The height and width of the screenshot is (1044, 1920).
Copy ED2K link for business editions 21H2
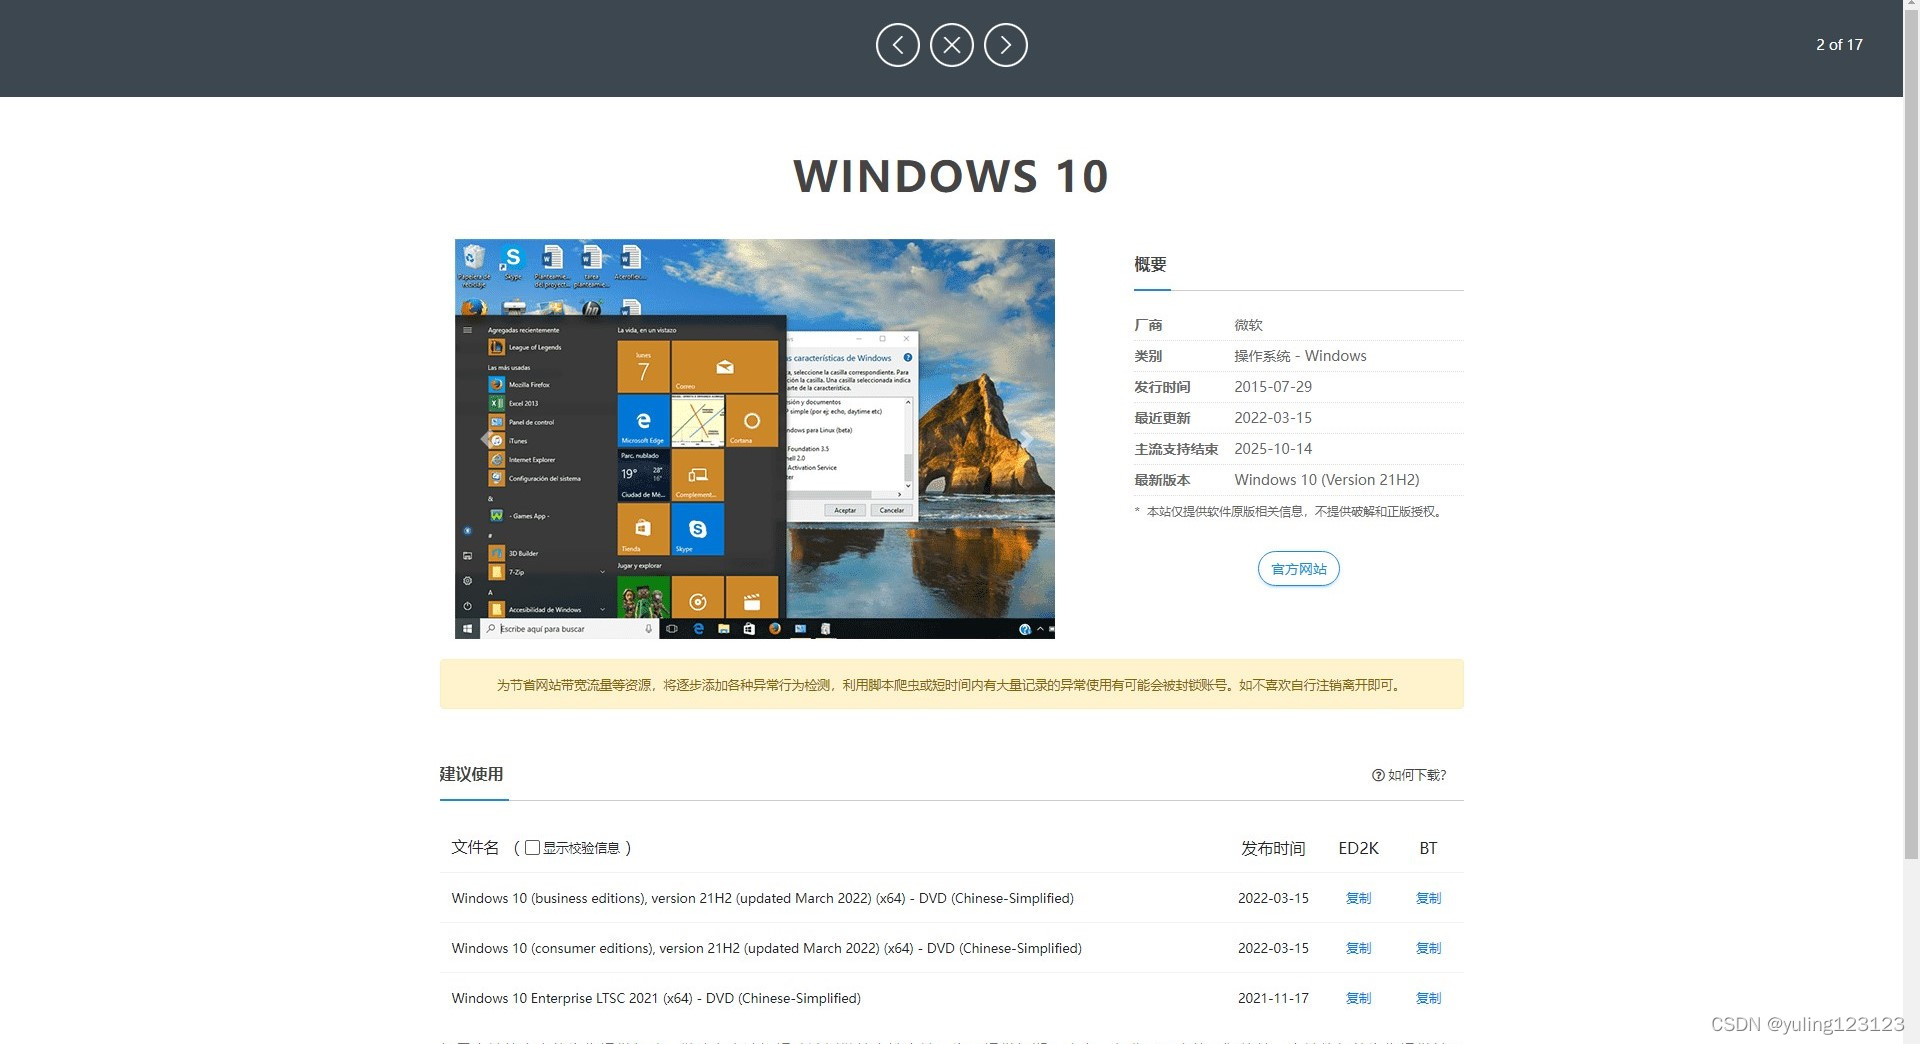tap(1358, 898)
